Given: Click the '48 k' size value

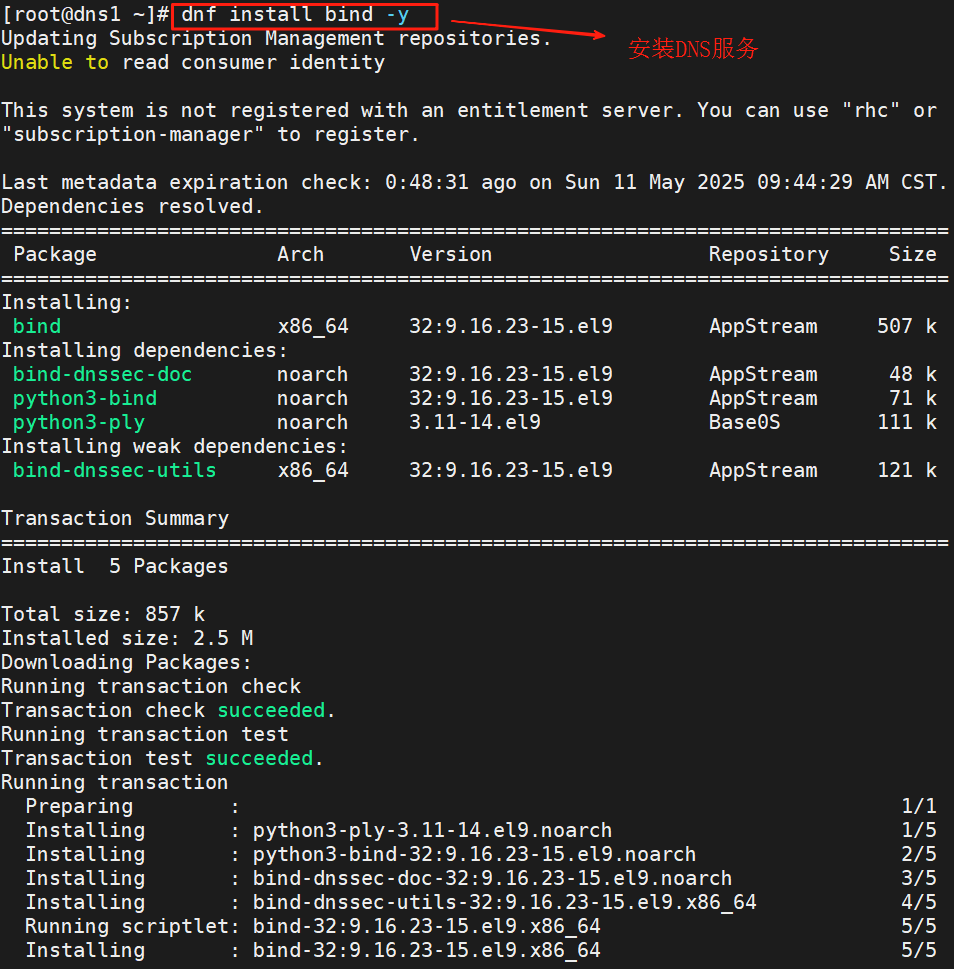Looking at the screenshot, I should pyautogui.click(x=913, y=374).
